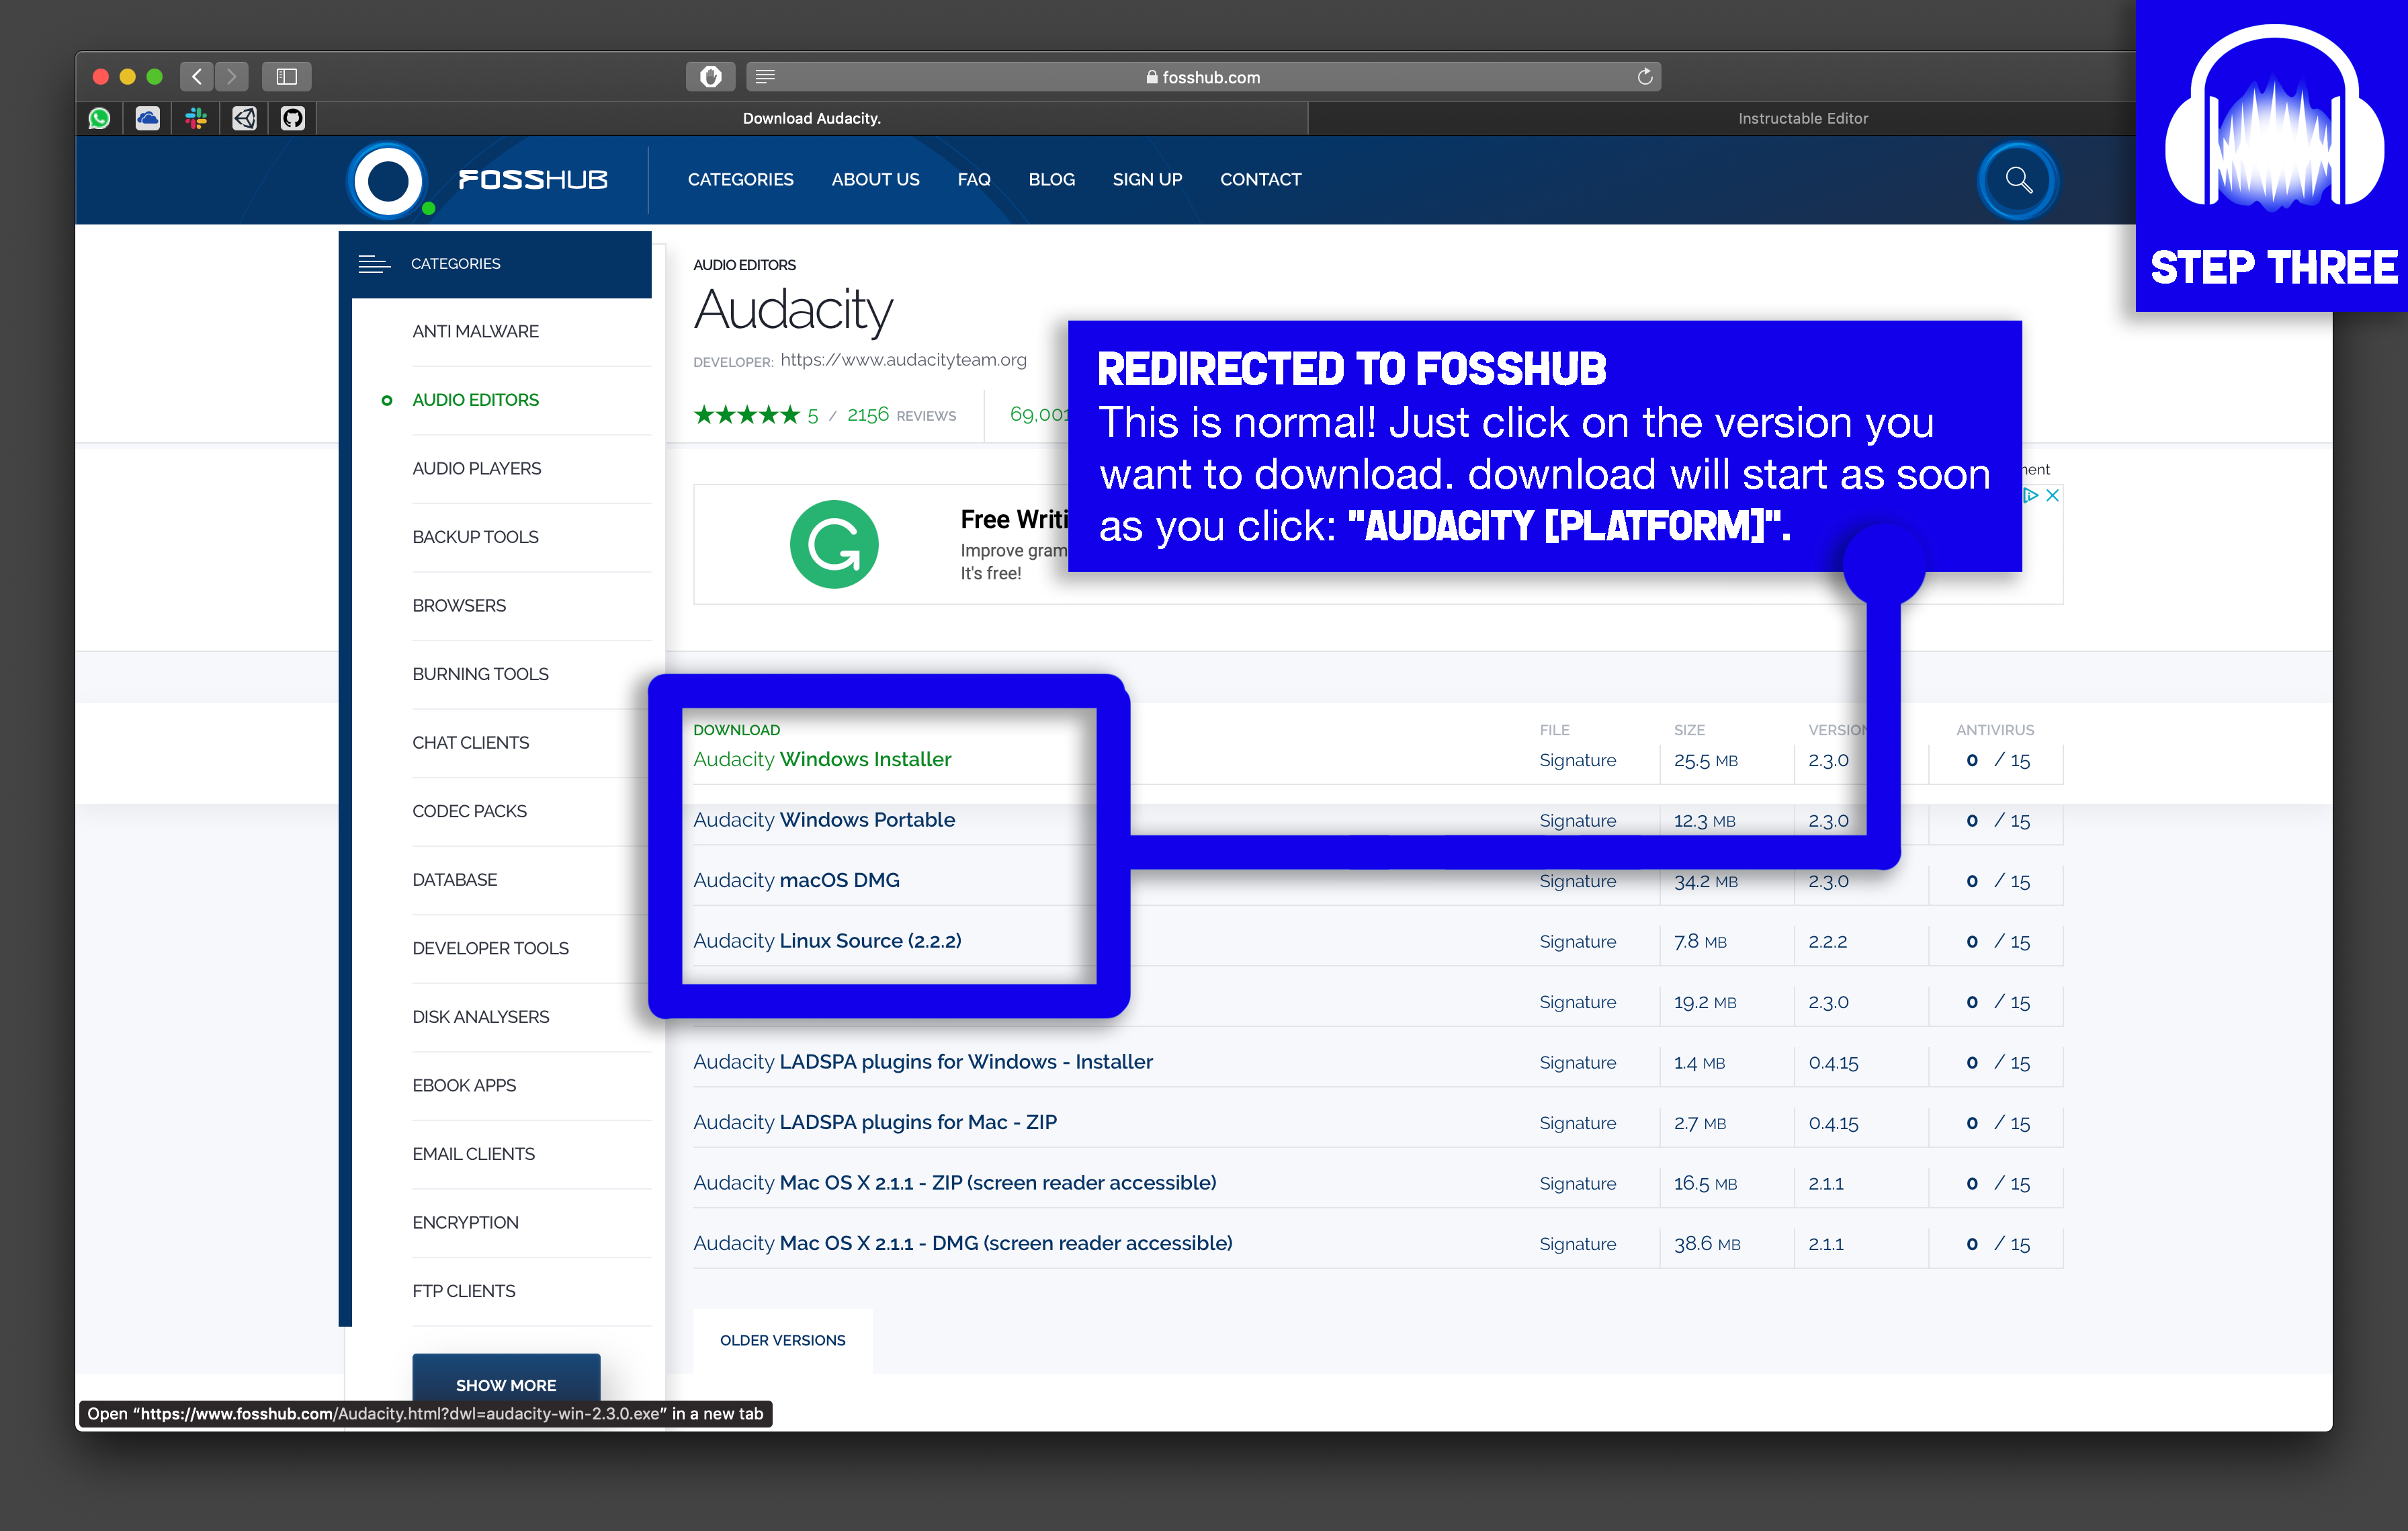Click the Grammarly logo in the ad

tap(834, 544)
